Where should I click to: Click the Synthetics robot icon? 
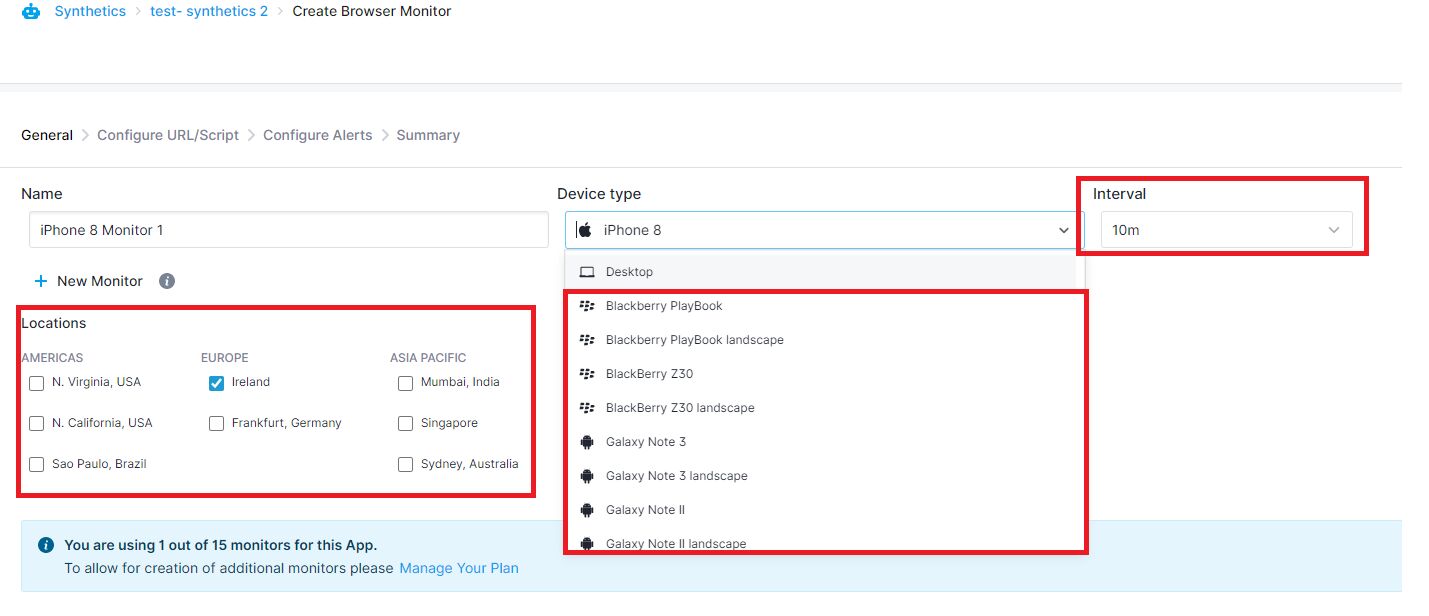point(31,12)
